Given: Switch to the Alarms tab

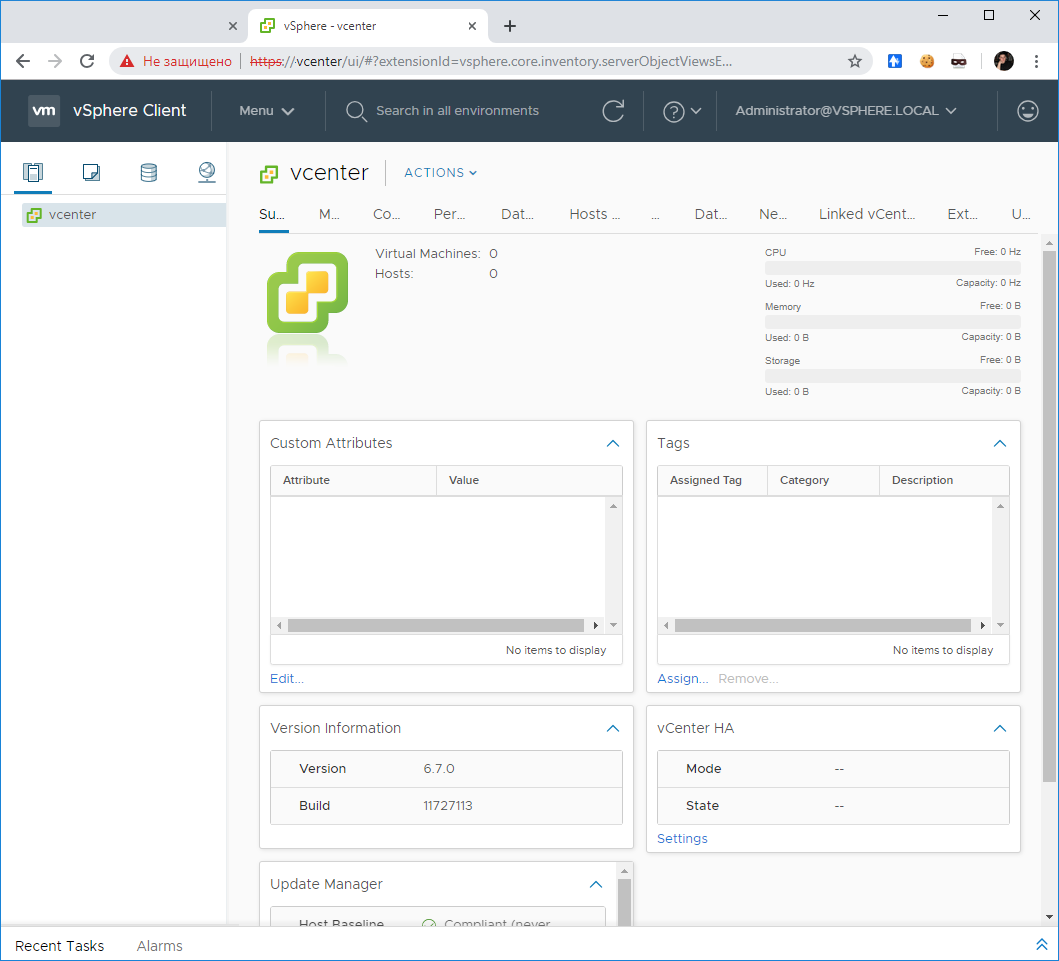Looking at the screenshot, I should click(x=159, y=946).
